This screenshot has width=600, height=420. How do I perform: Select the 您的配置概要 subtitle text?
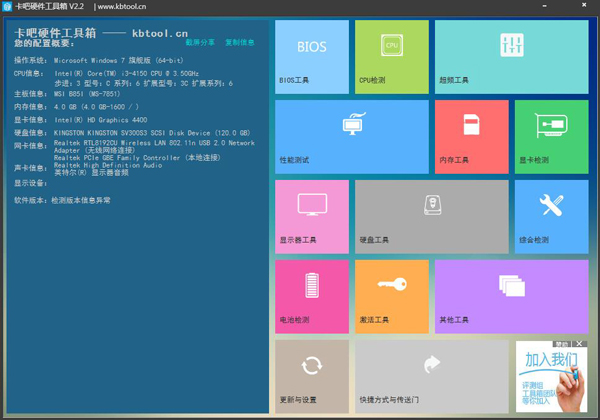(44, 43)
